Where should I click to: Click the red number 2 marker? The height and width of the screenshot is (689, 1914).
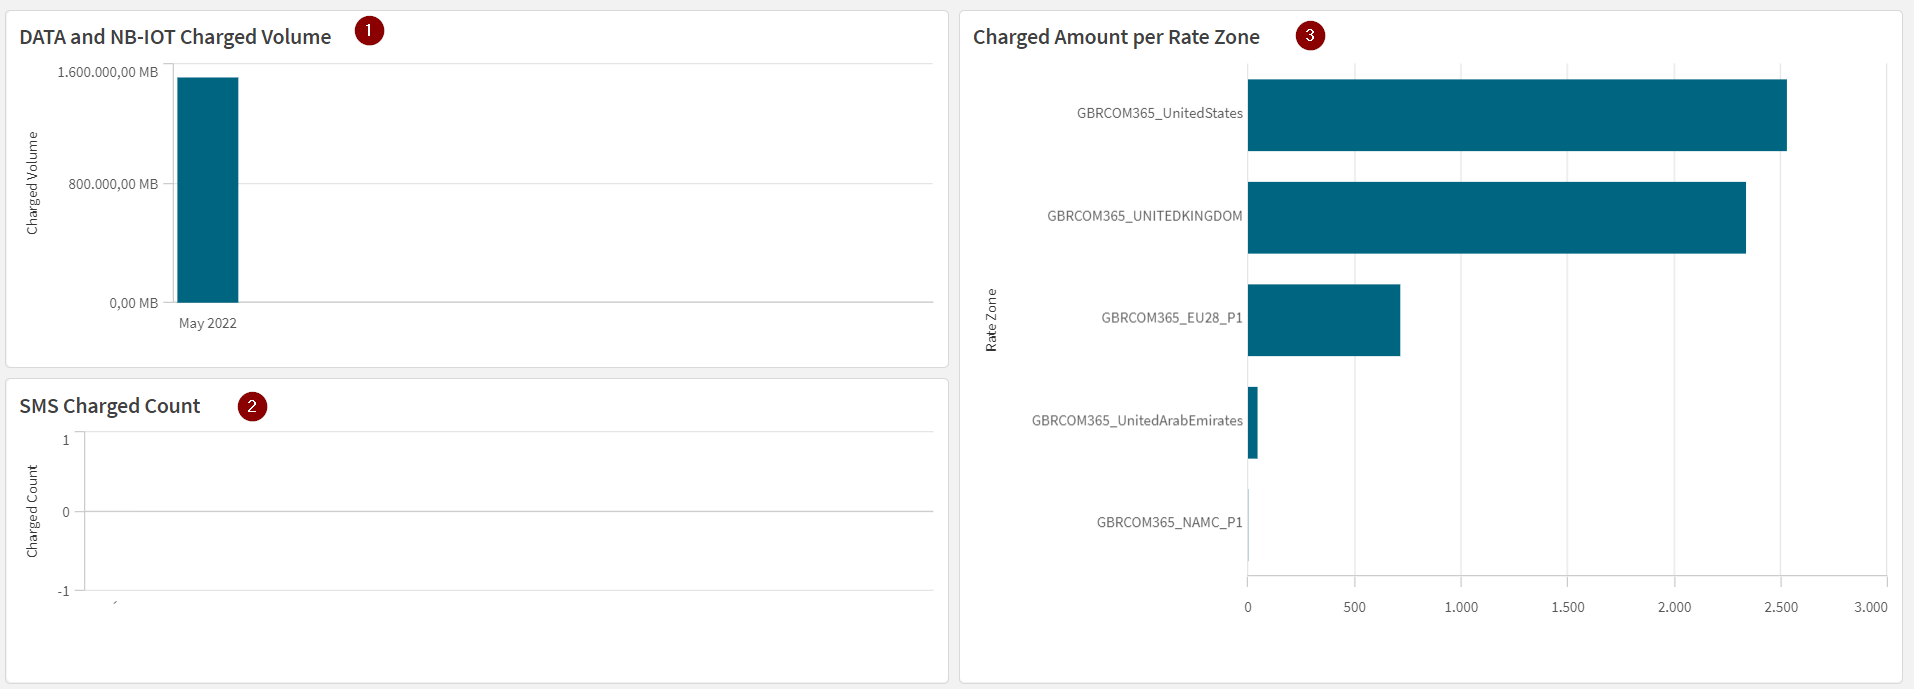tap(252, 406)
